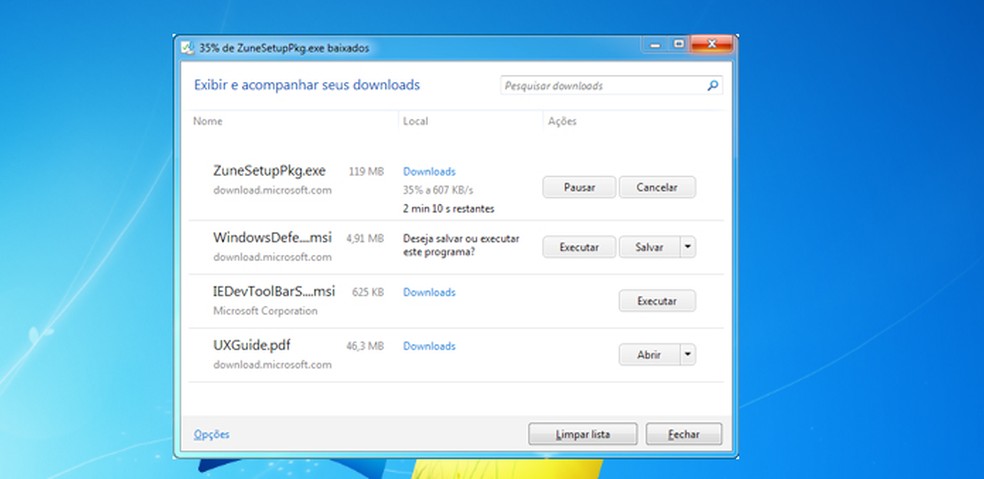The height and width of the screenshot is (479, 984).
Task: Click the search magnifier icon
Action: click(x=712, y=85)
